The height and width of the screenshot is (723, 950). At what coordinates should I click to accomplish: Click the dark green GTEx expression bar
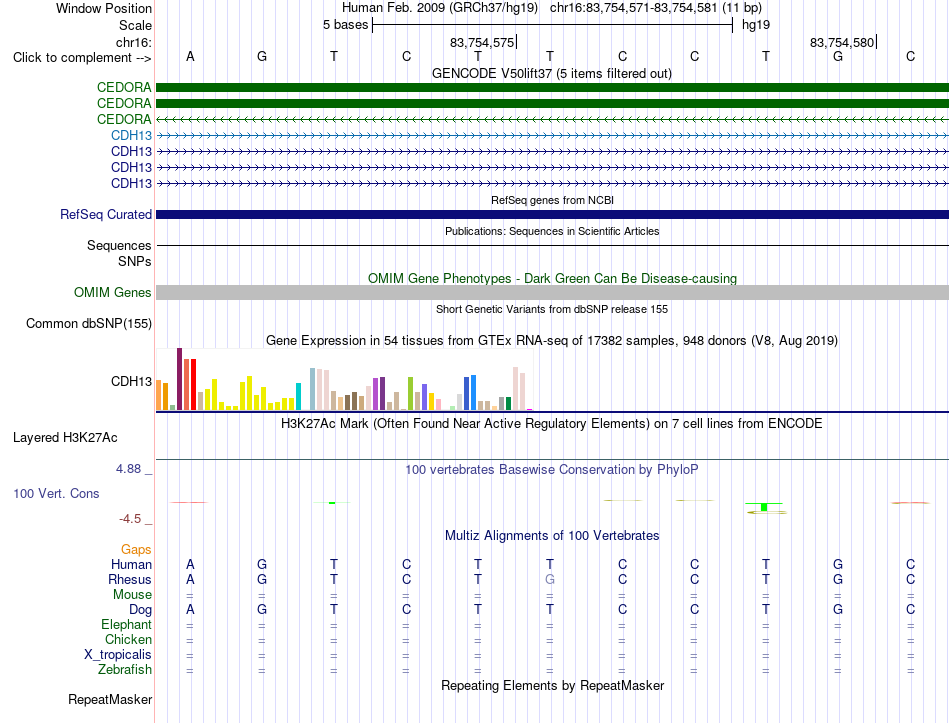[x=508, y=404]
